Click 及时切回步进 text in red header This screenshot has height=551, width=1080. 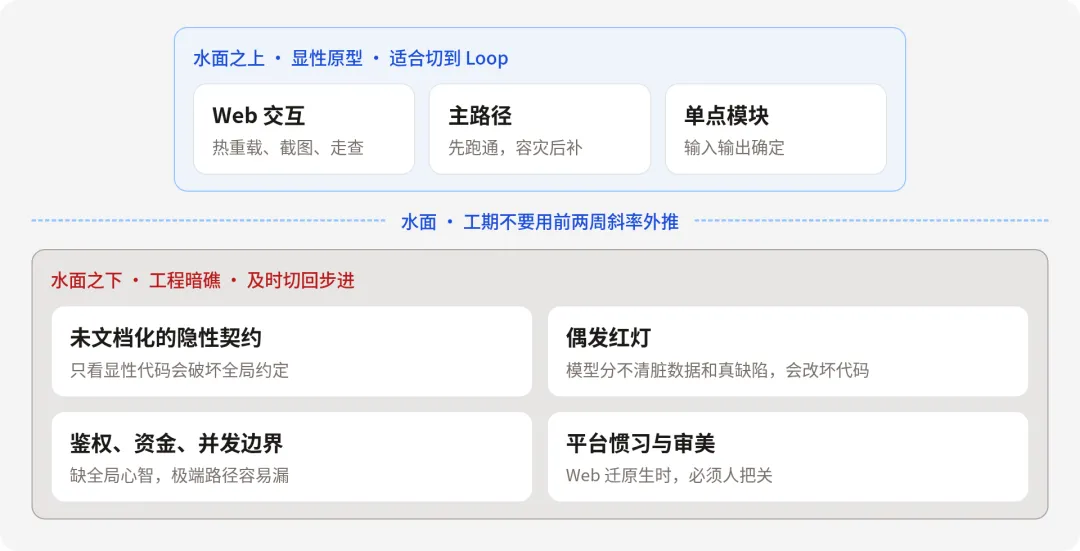point(301,280)
